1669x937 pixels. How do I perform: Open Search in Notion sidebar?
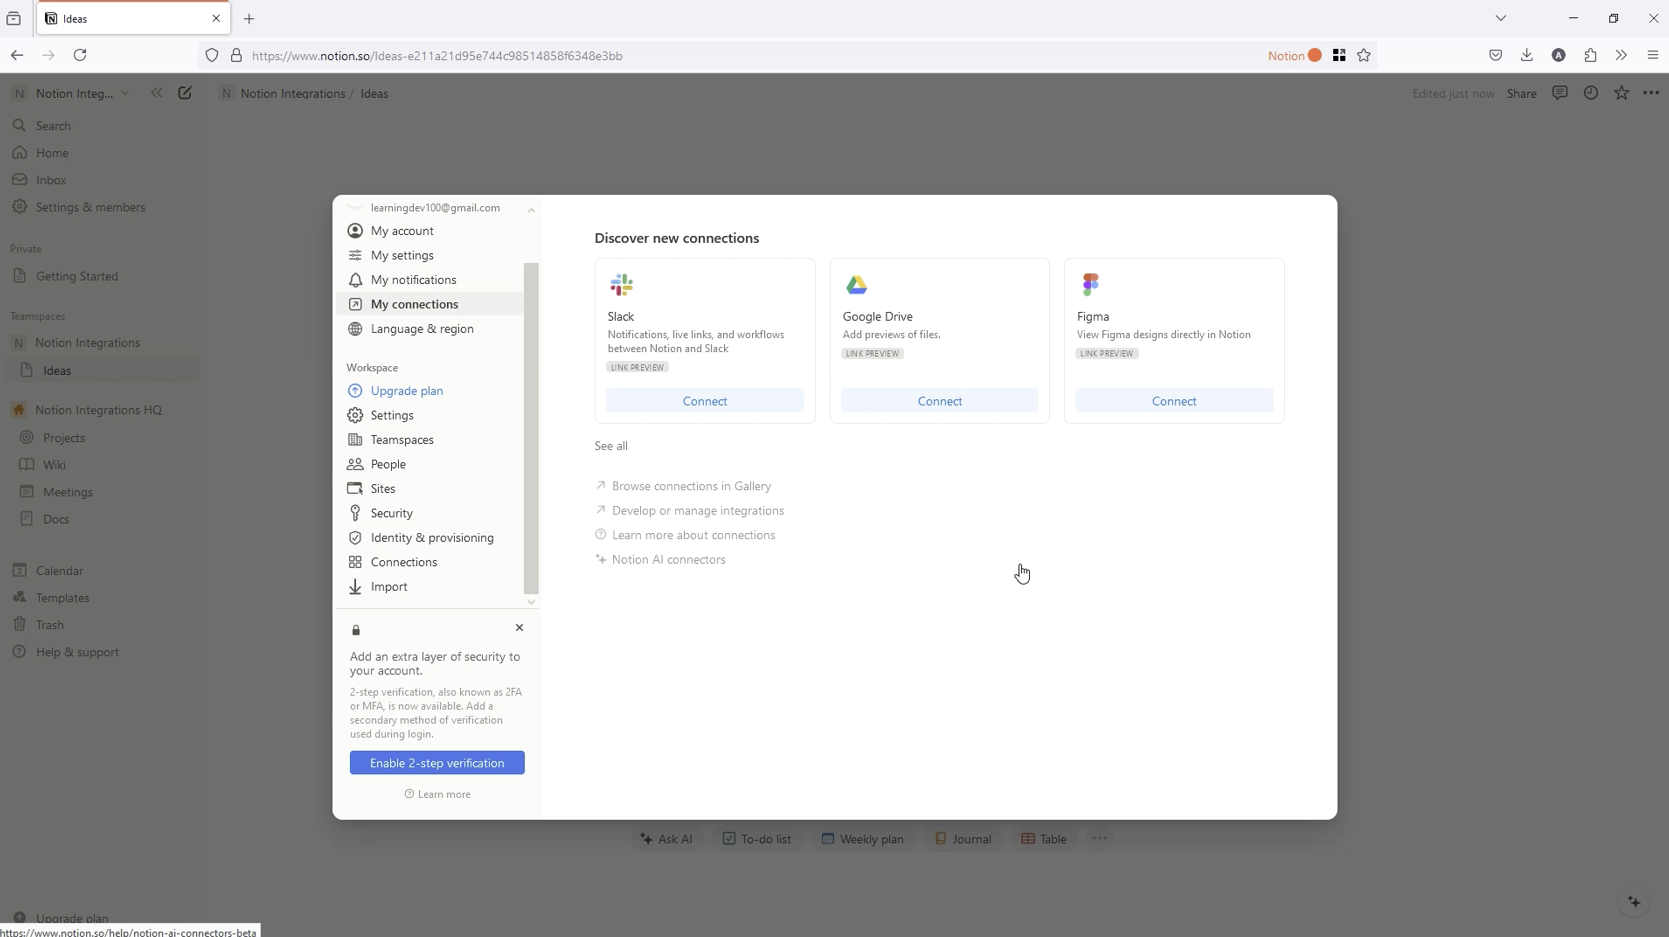(x=100, y=126)
